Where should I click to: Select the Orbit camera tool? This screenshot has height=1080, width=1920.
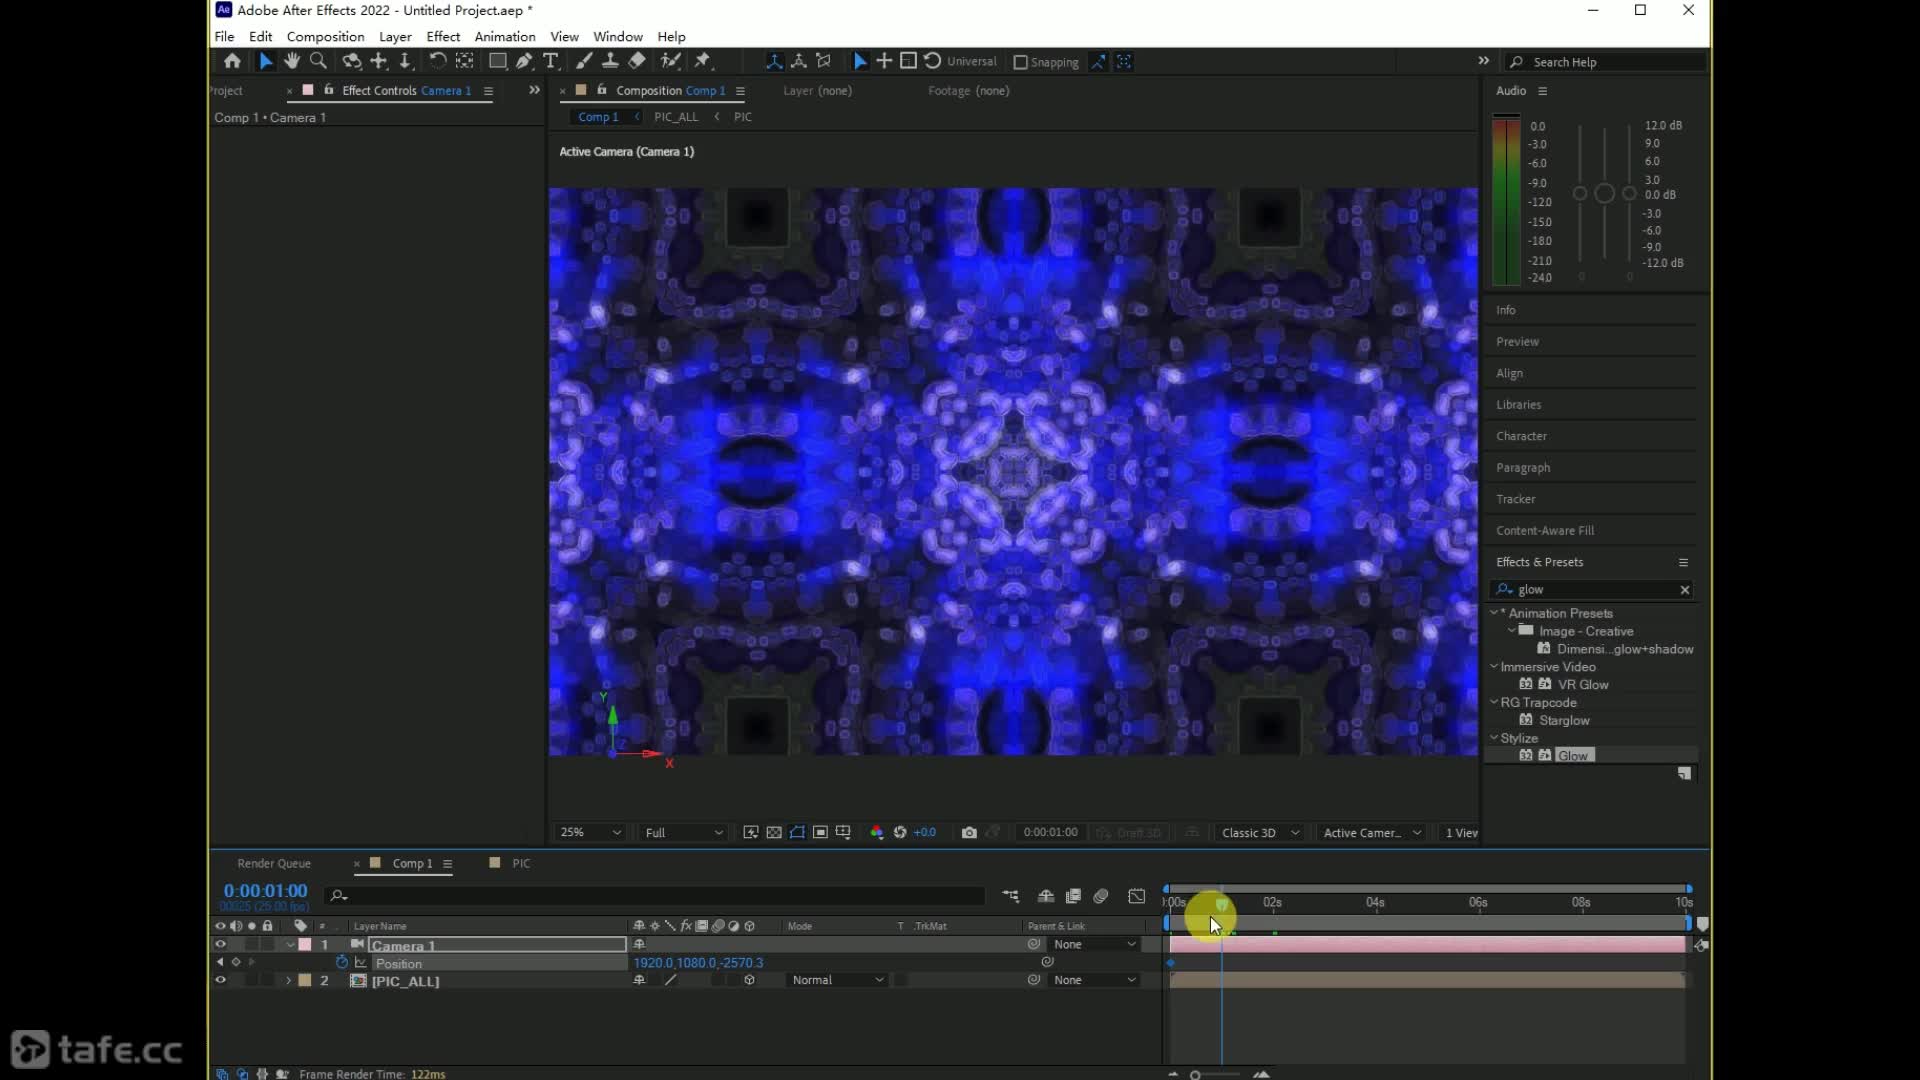tap(351, 61)
